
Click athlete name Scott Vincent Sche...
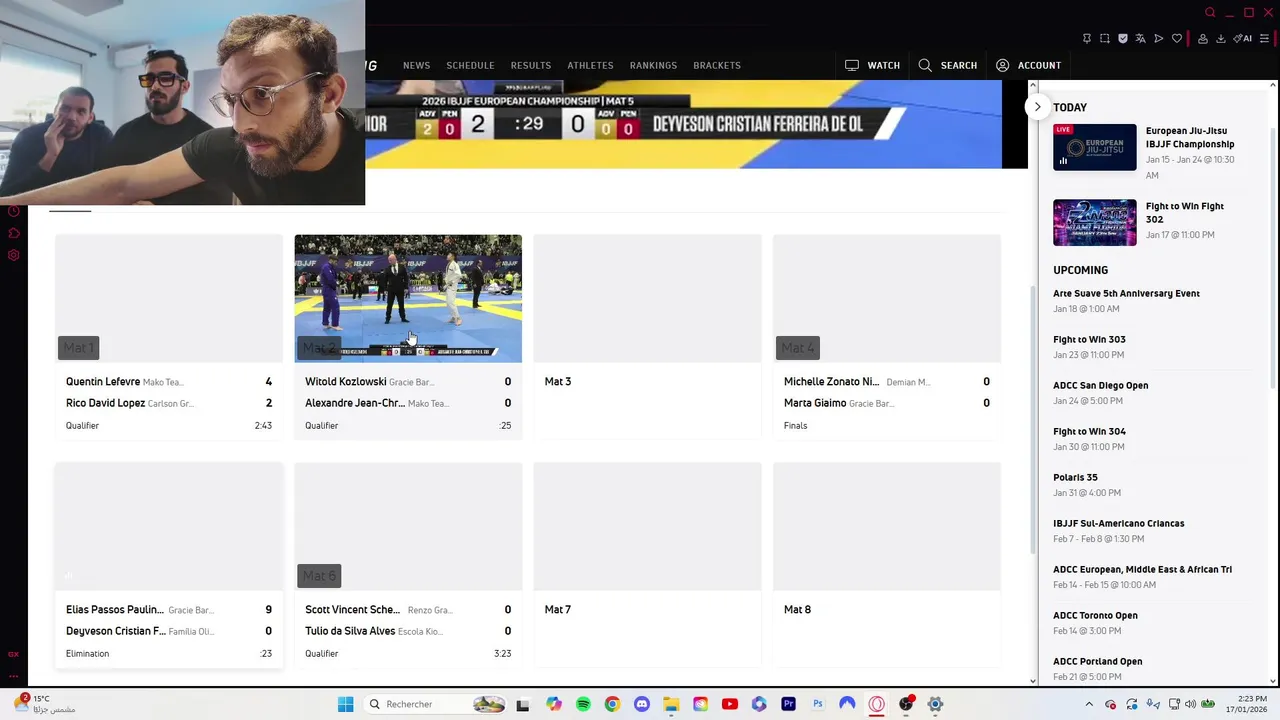(352, 609)
